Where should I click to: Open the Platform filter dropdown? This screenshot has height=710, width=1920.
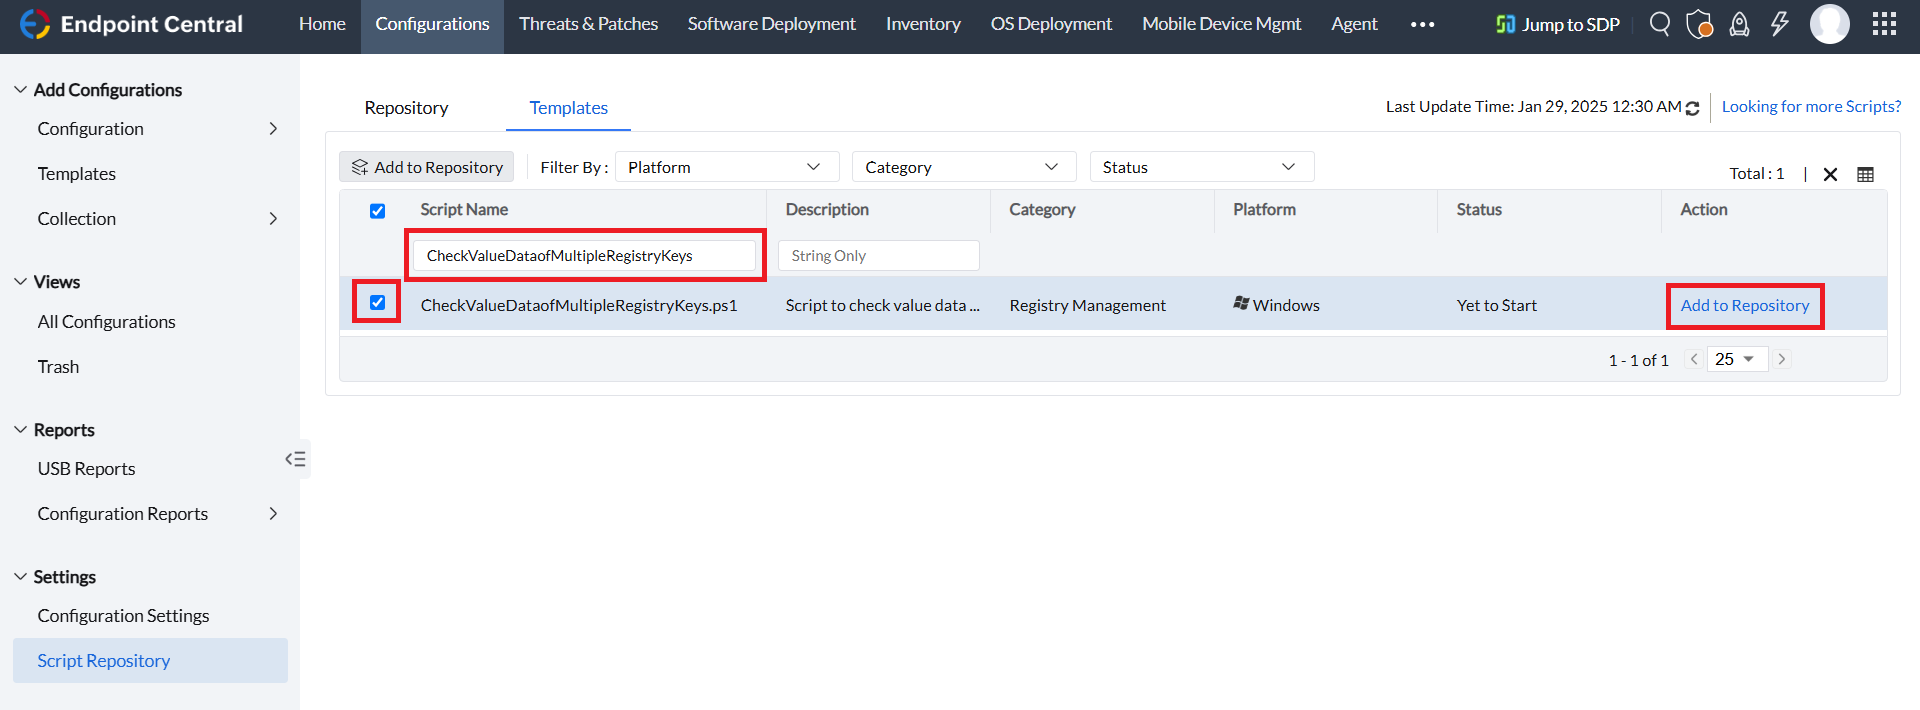726,167
